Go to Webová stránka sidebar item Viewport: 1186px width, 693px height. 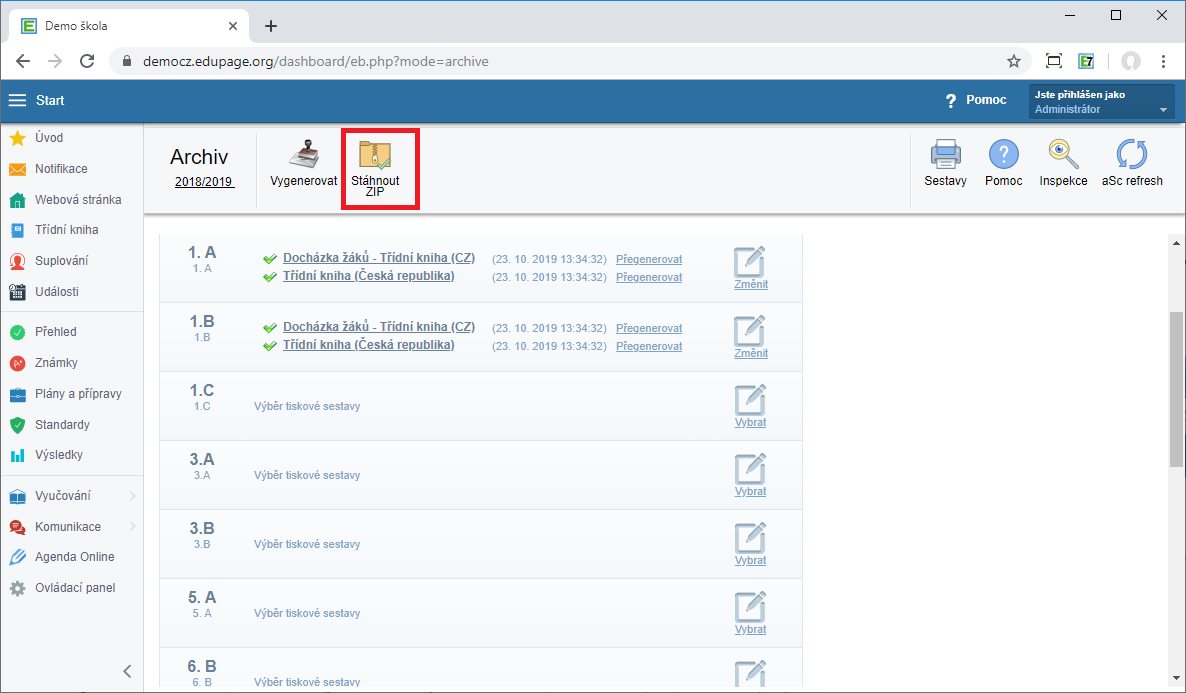pyautogui.click(x=77, y=200)
